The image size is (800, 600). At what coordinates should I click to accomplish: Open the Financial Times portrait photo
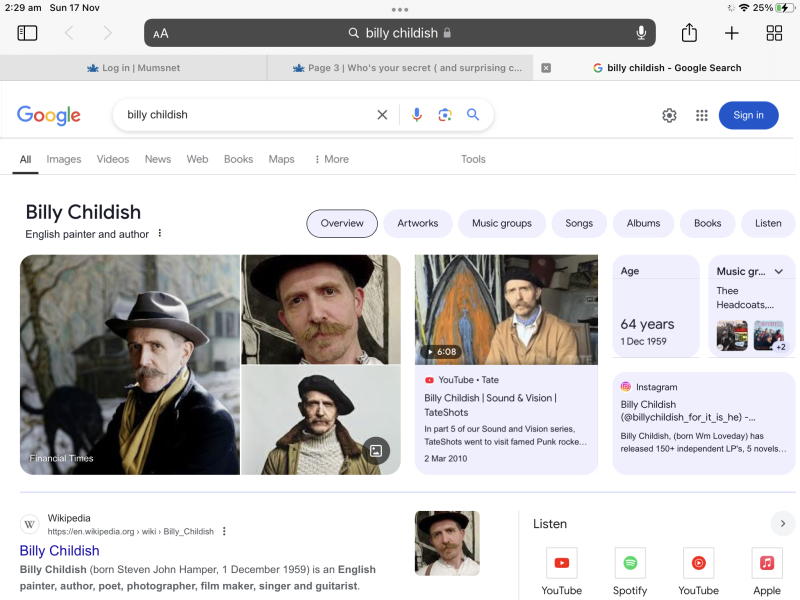pyautogui.click(x=130, y=365)
